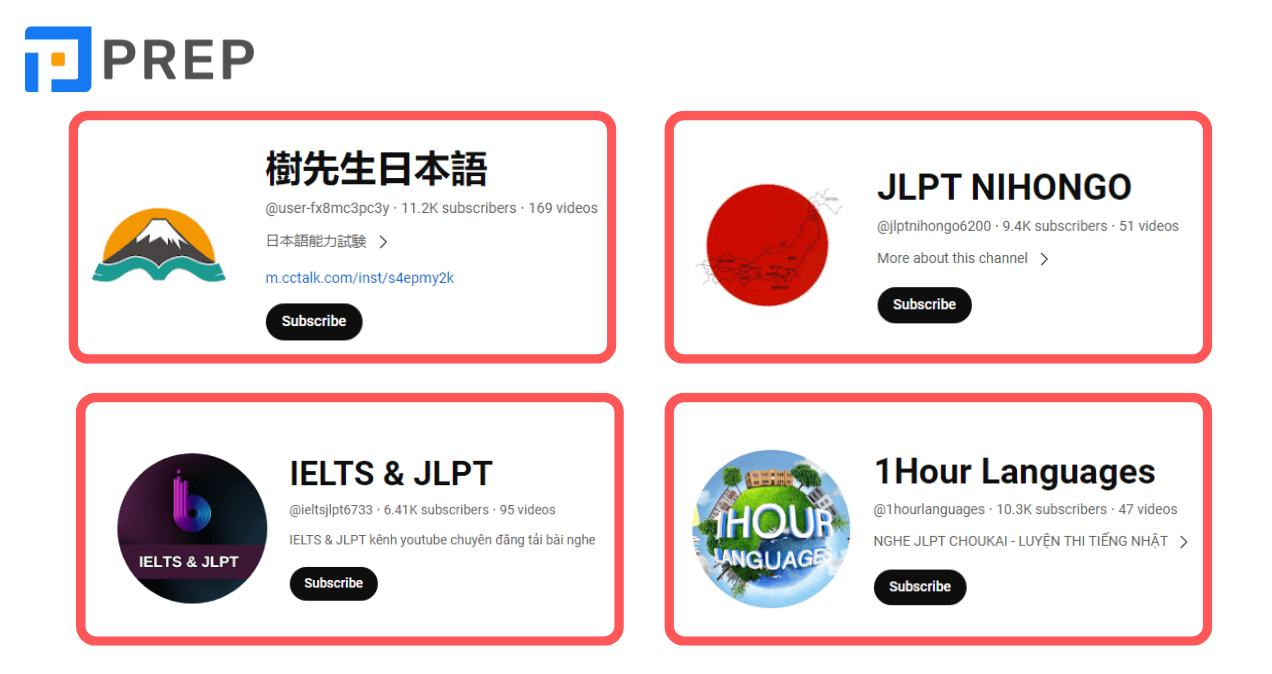Expand the More about this channel chevron
Screen dimensions: 1272x674
[x=1044, y=258]
